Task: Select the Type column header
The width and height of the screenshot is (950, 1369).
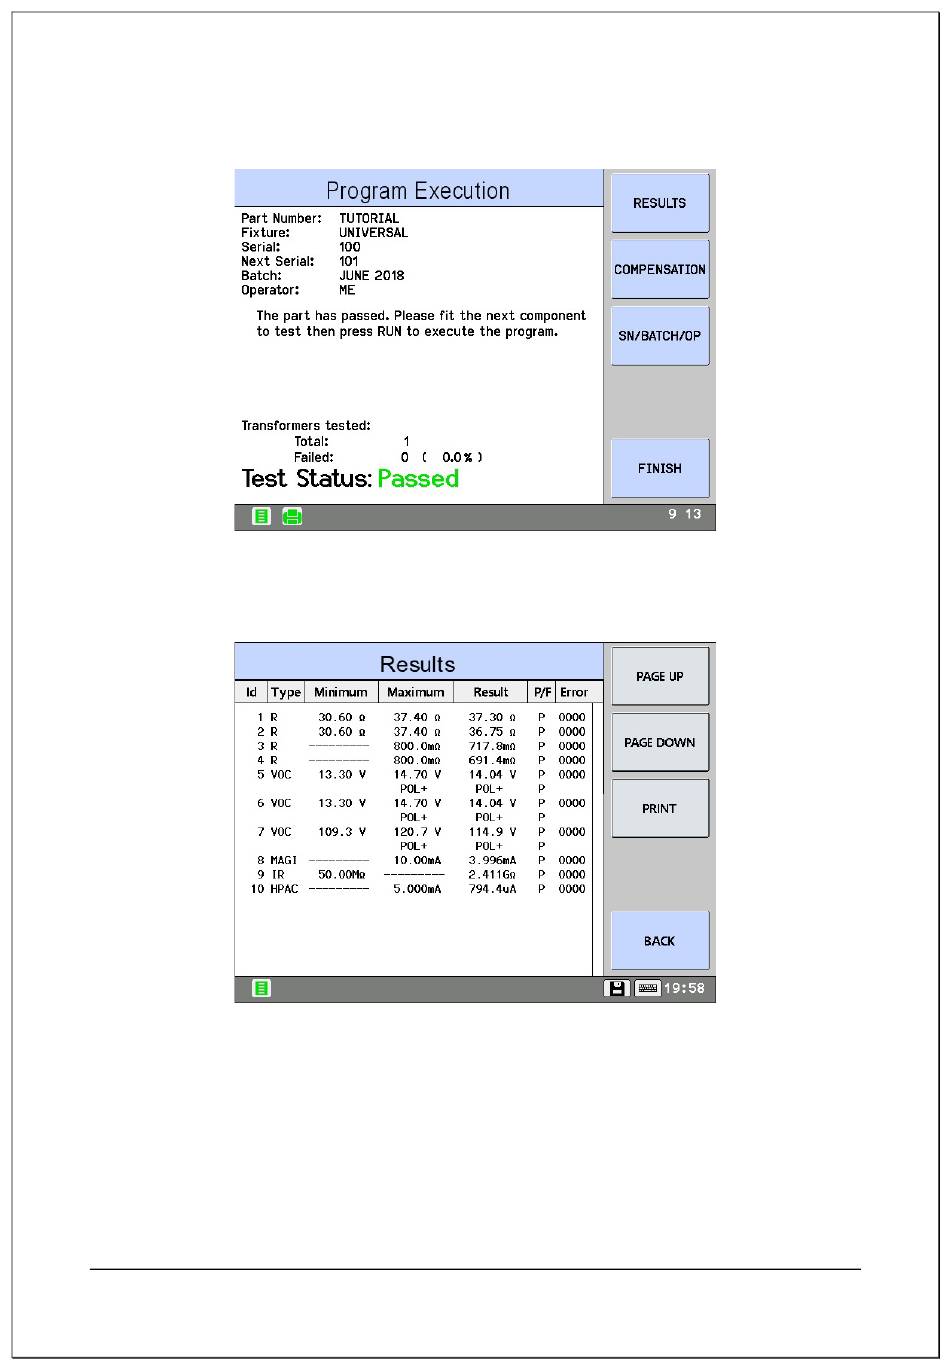Action: tap(286, 692)
